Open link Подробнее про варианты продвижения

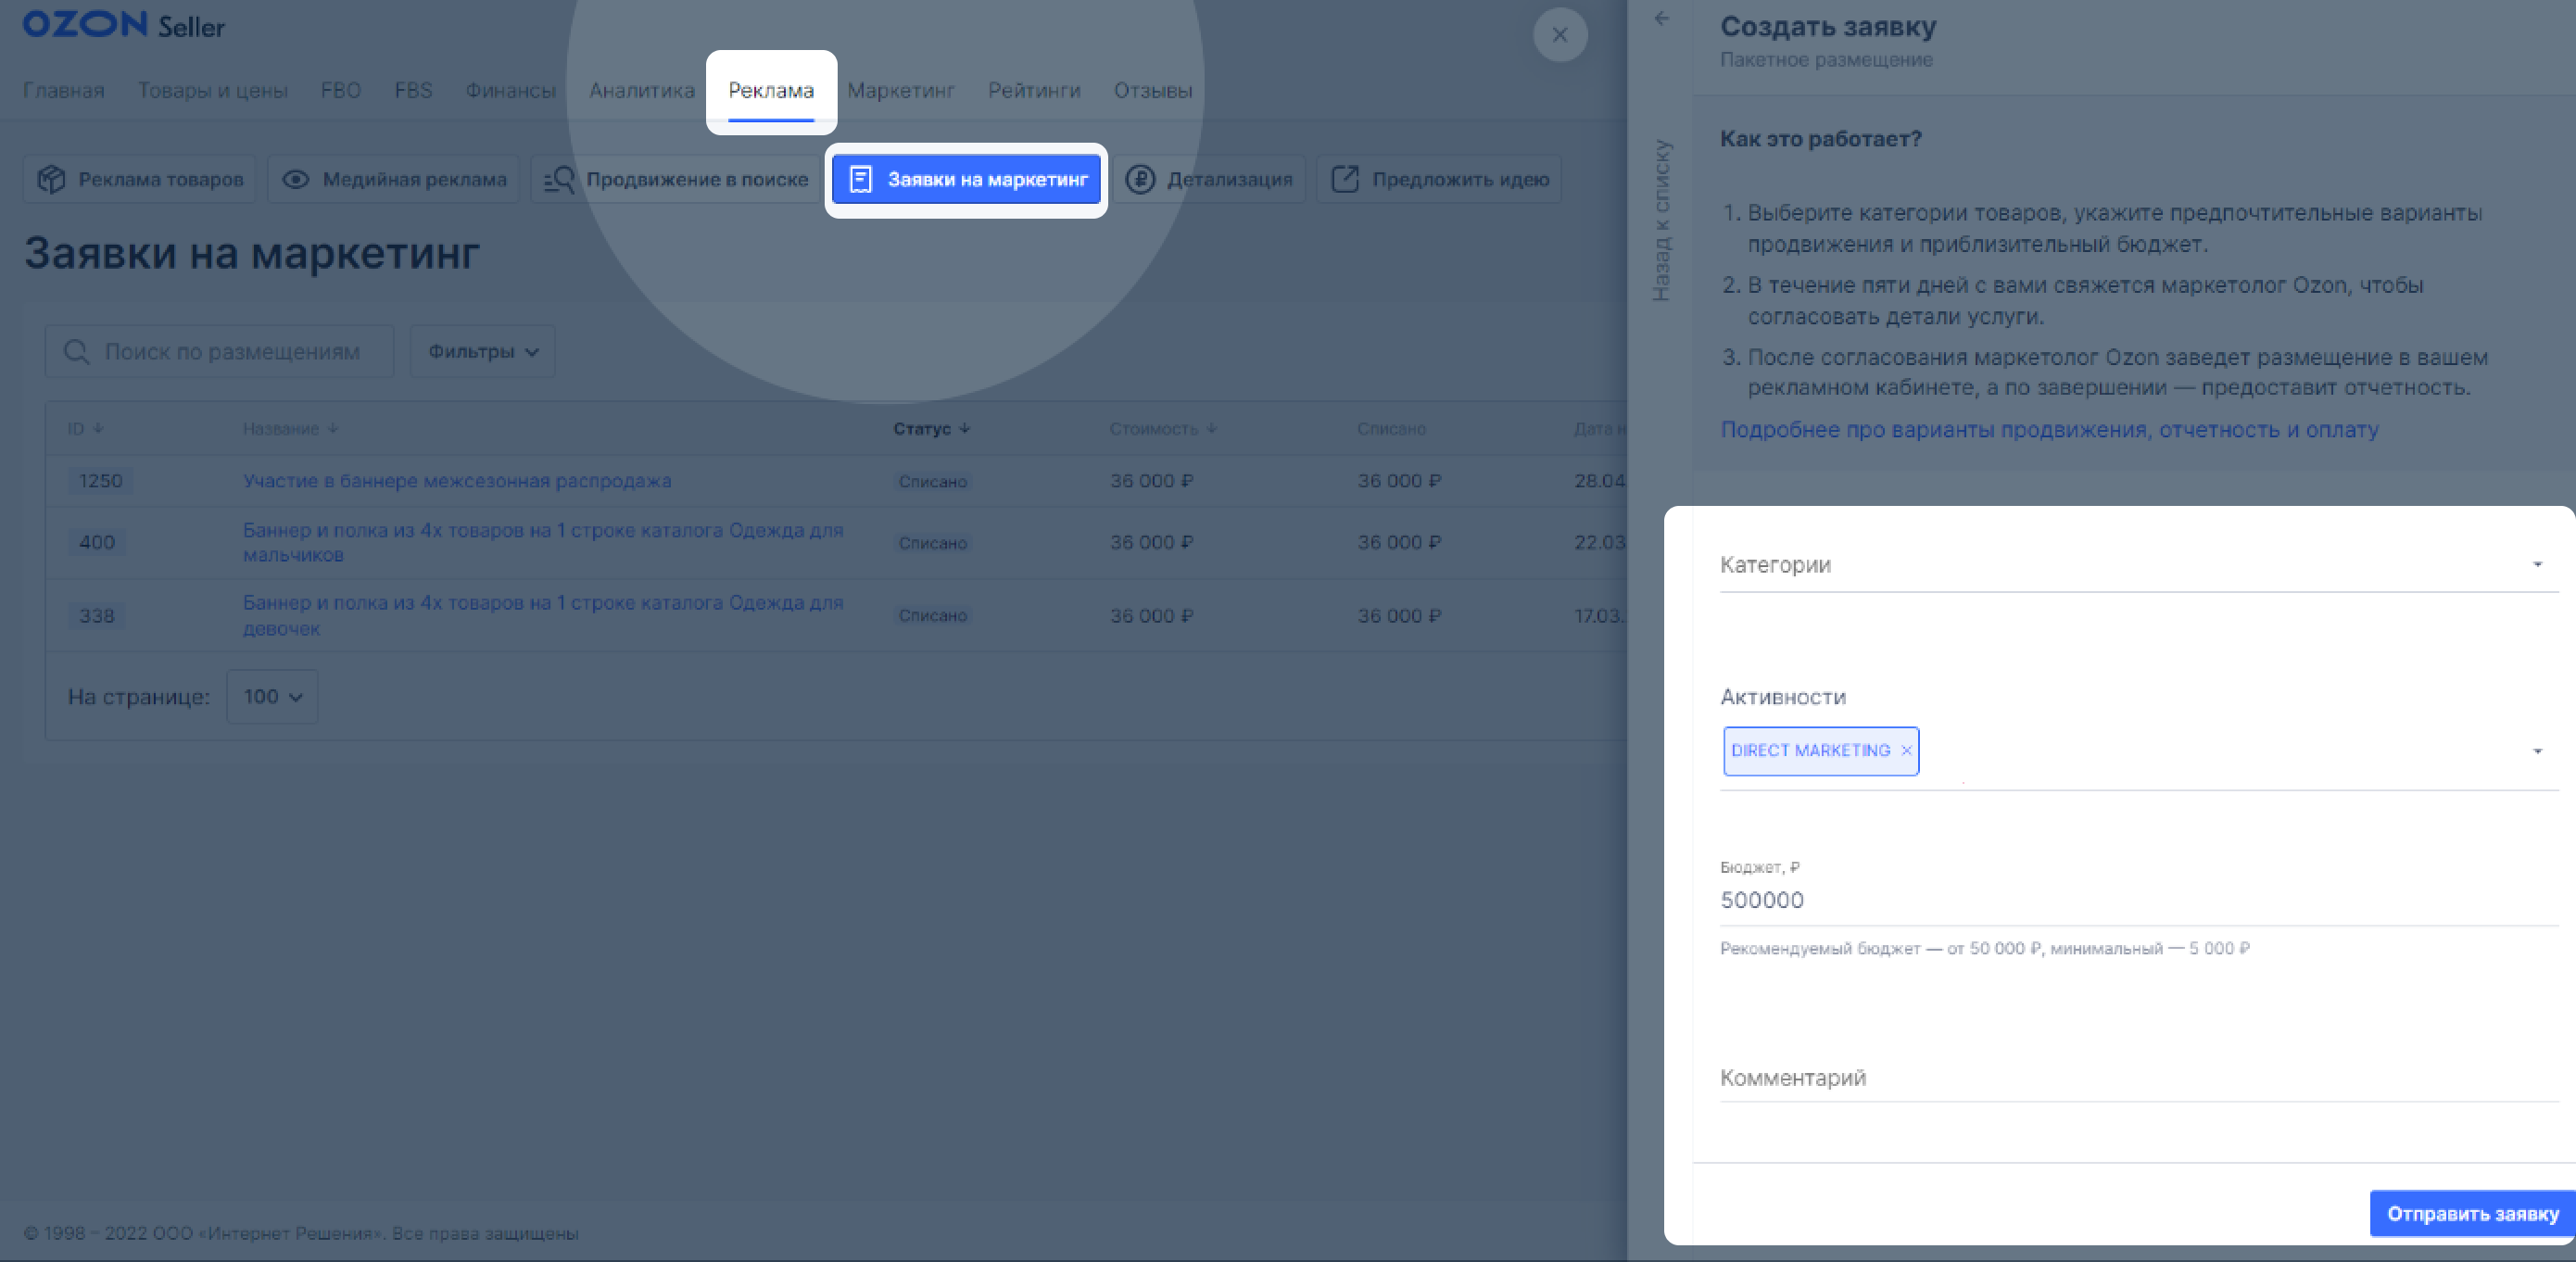pyautogui.click(x=2049, y=430)
